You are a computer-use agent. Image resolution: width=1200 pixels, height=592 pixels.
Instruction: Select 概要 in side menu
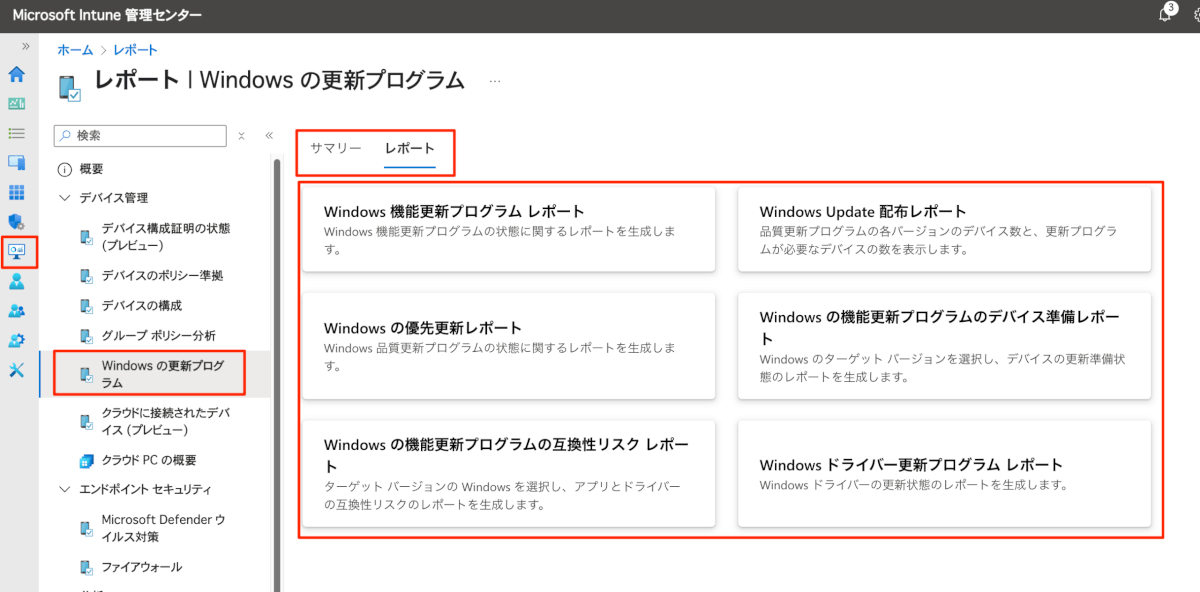tap(91, 170)
